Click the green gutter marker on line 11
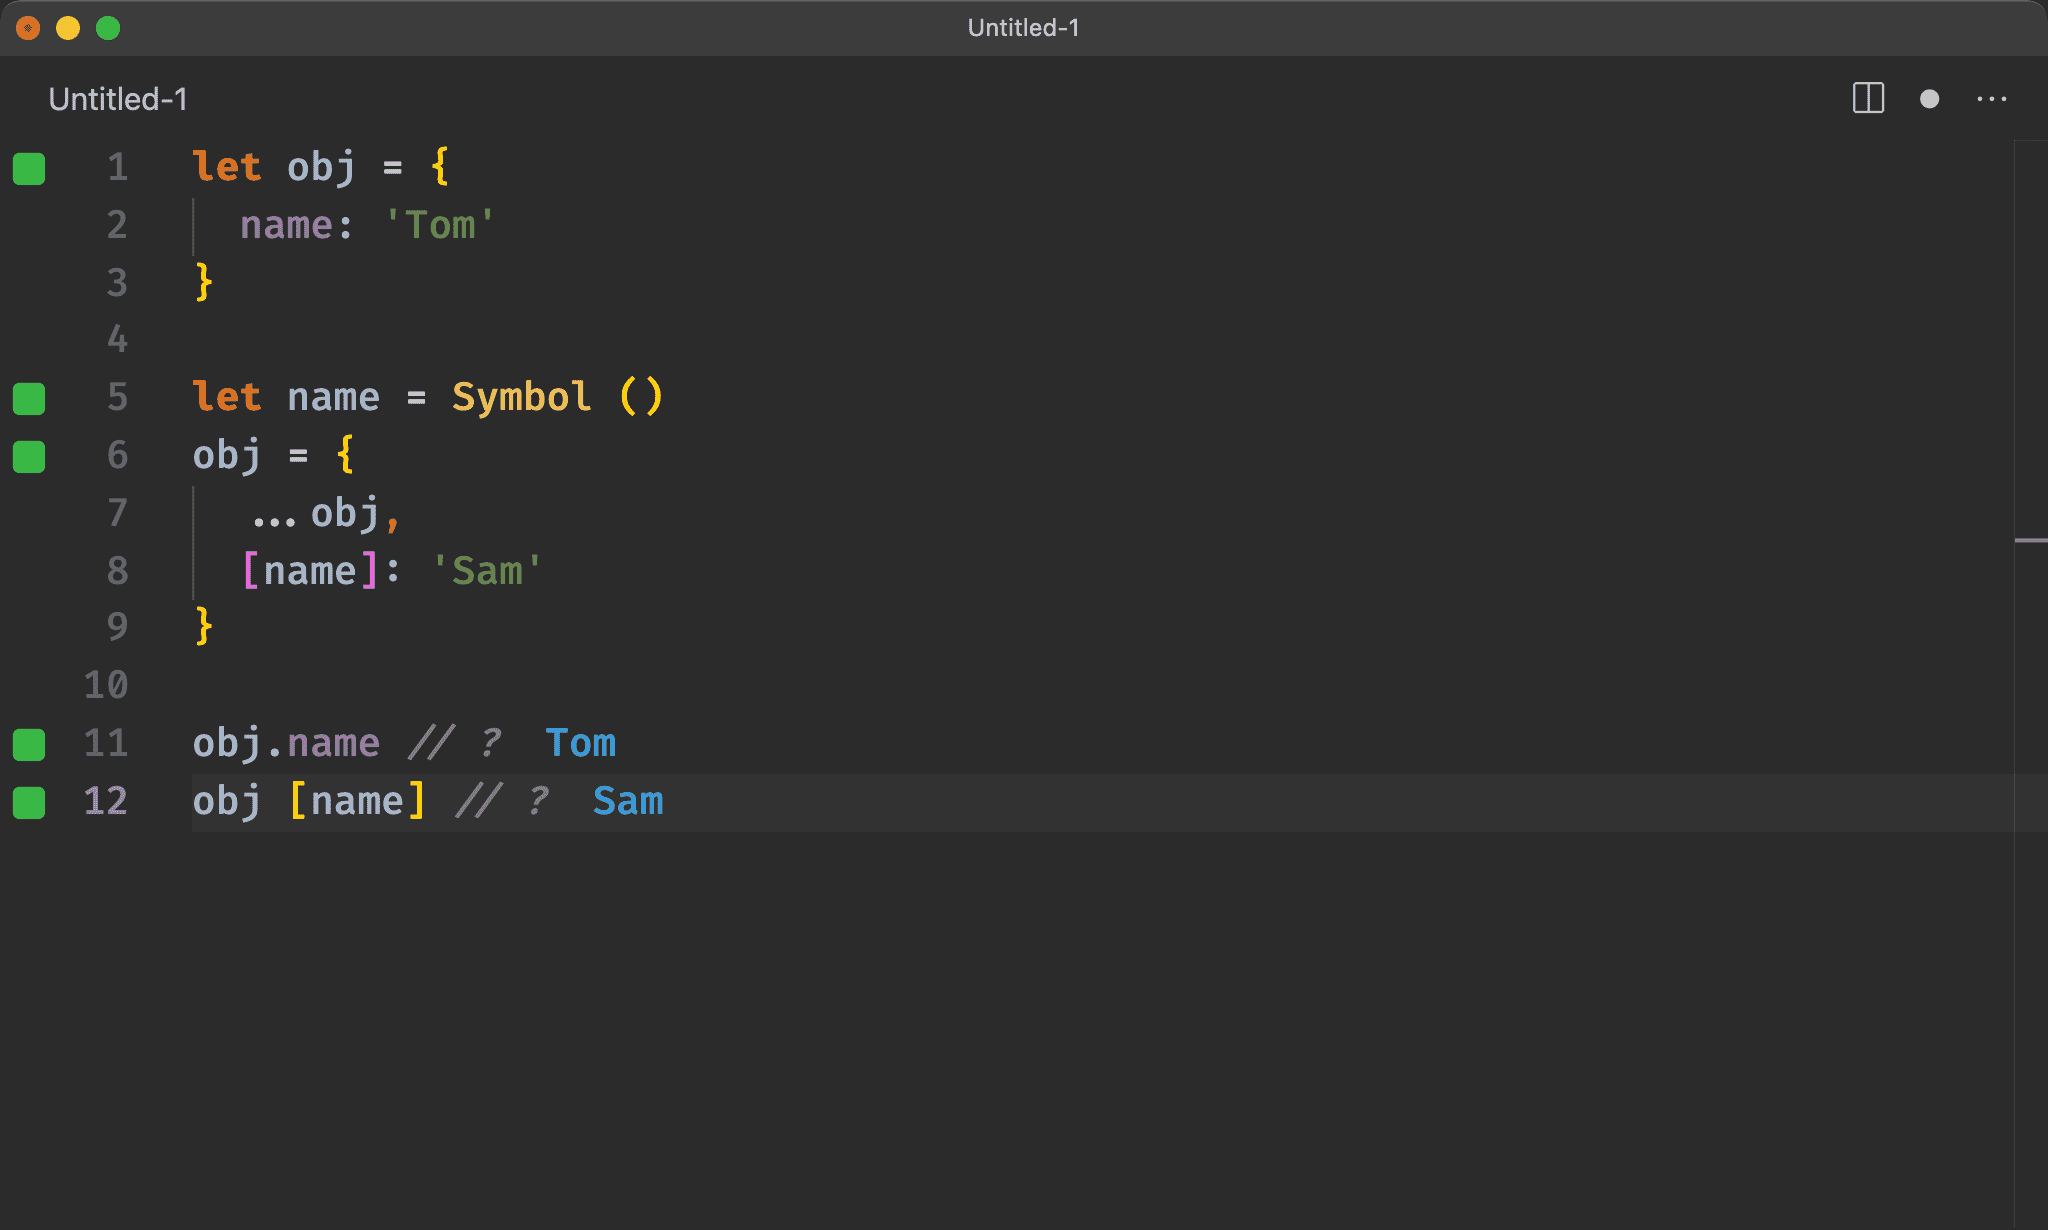 pos(29,744)
